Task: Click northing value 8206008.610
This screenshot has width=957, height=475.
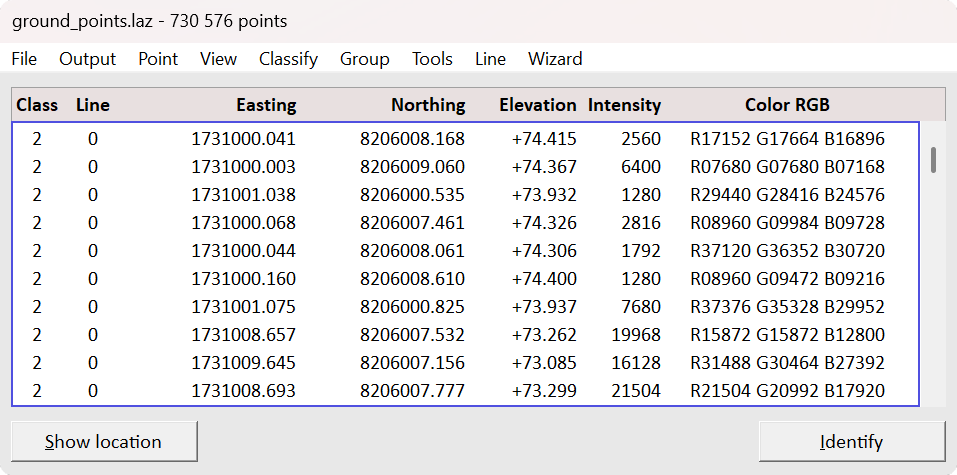Action: tap(412, 279)
